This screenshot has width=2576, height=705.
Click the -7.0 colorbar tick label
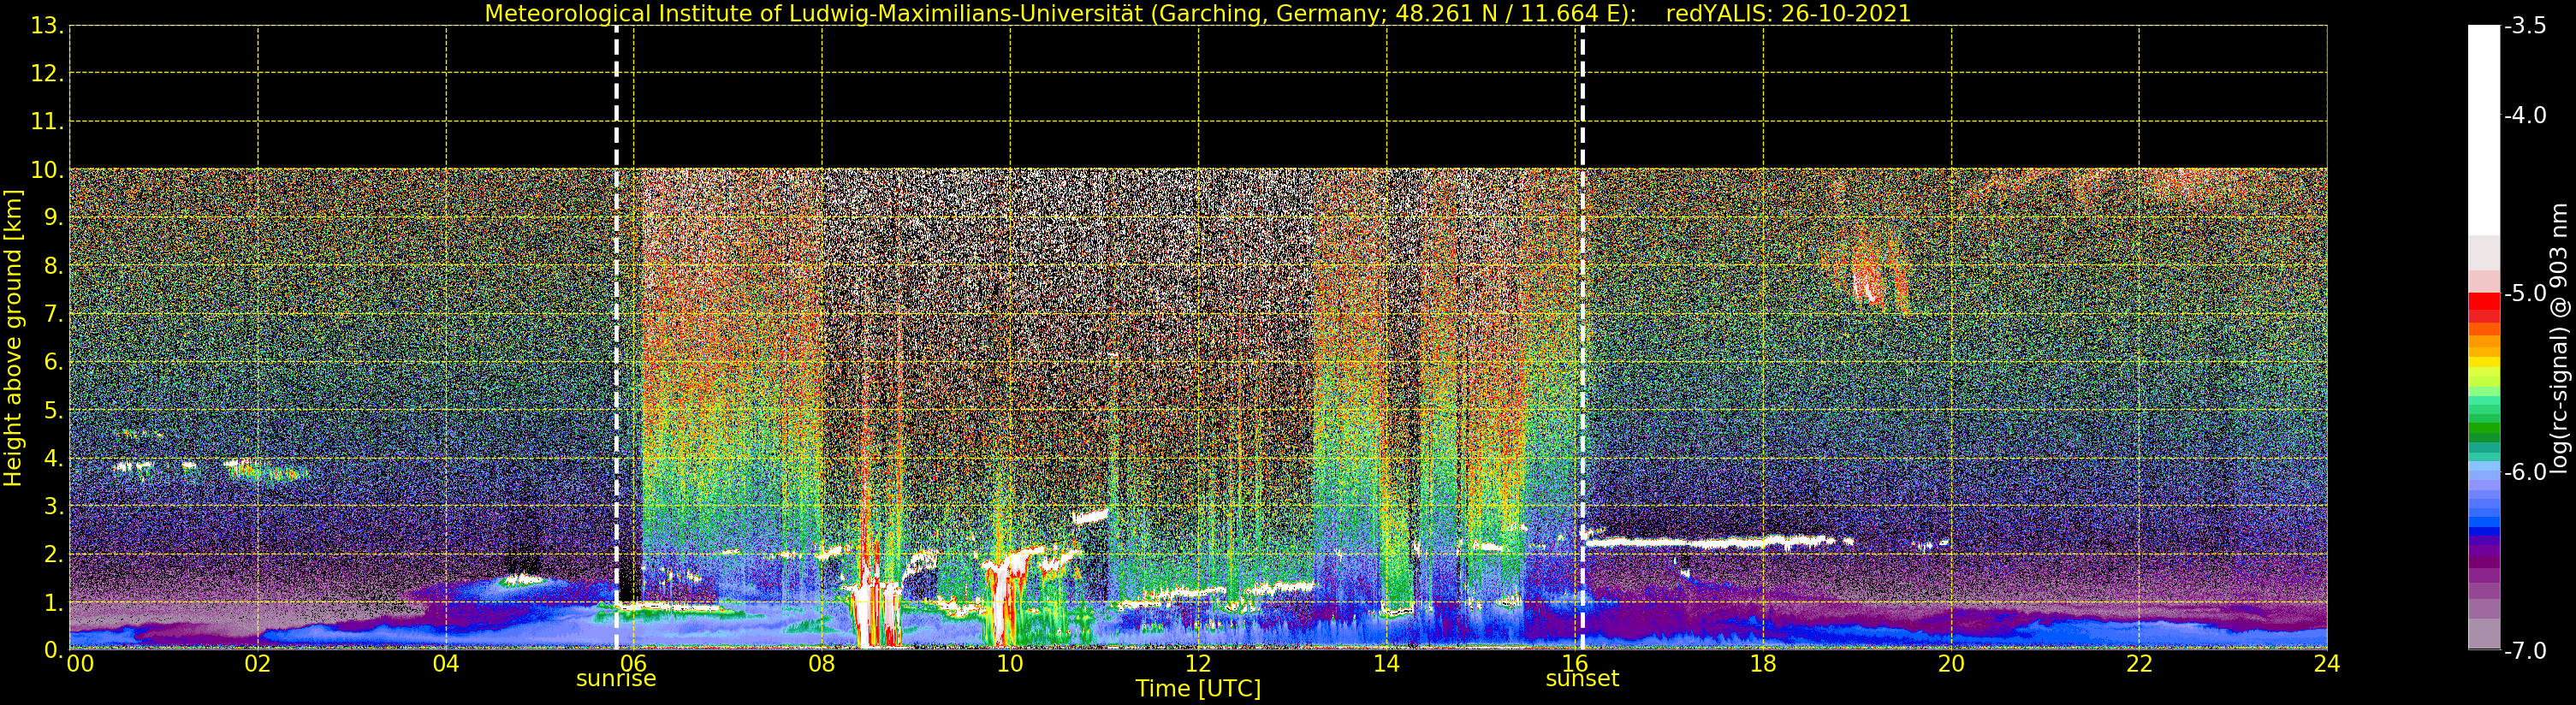2525,651
